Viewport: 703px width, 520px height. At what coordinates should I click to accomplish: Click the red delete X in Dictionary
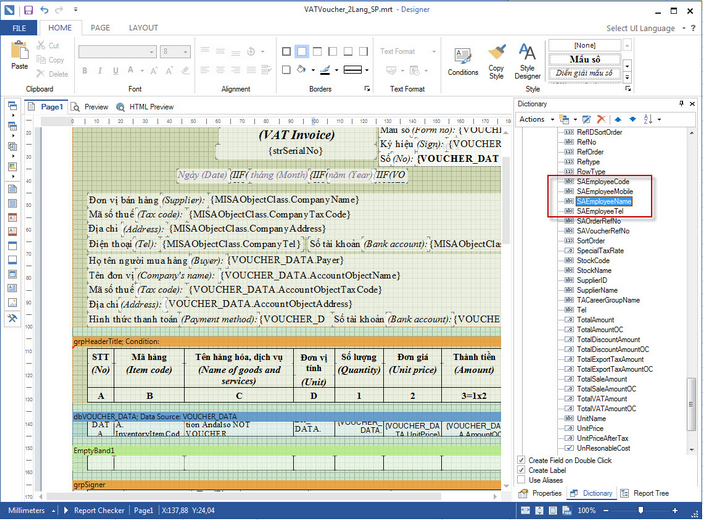[601, 119]
